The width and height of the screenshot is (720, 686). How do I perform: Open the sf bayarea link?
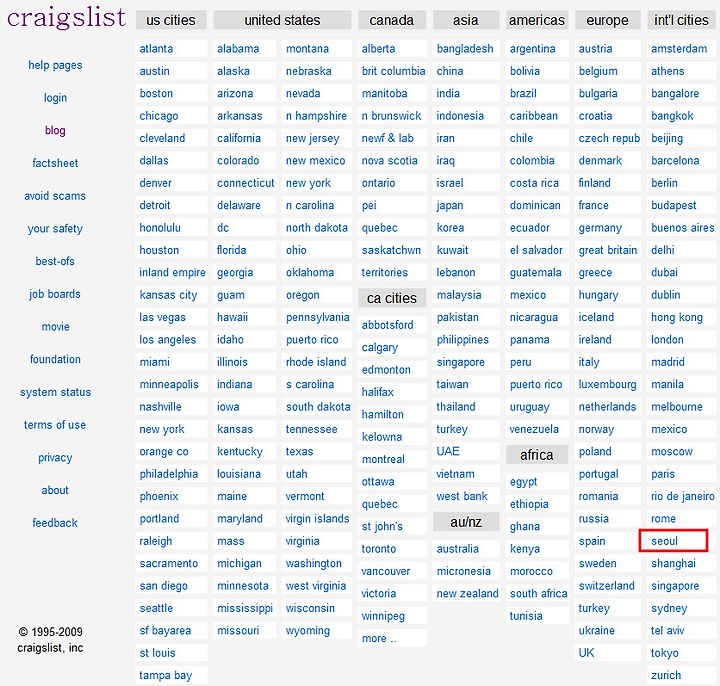[165, 630]
